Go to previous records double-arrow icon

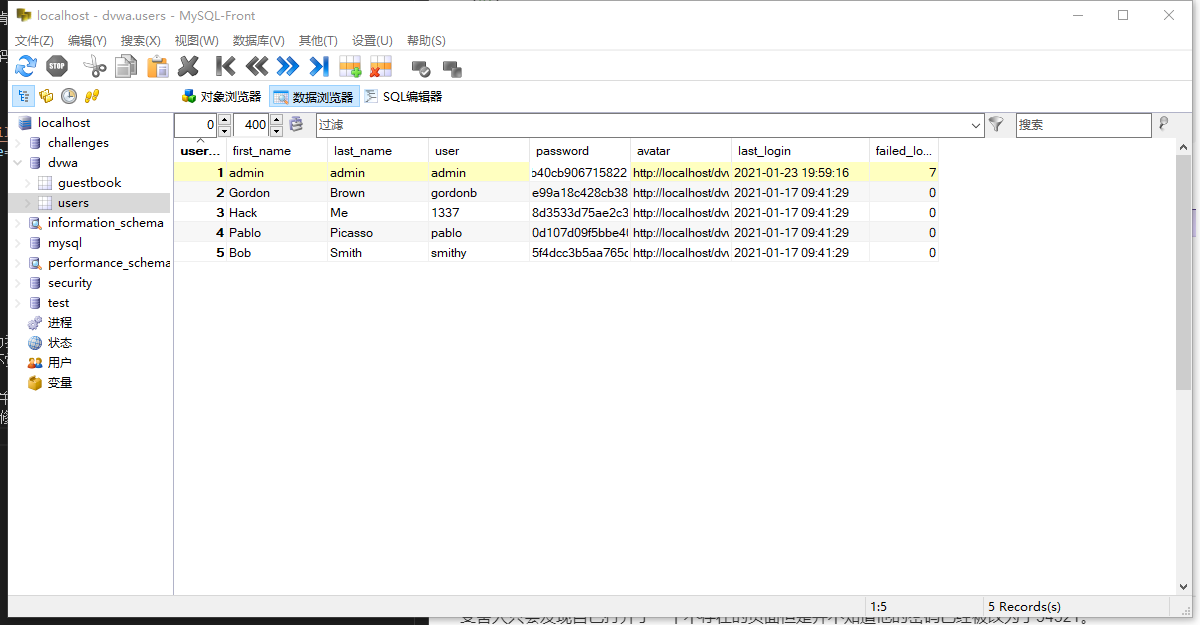[257, 67]
